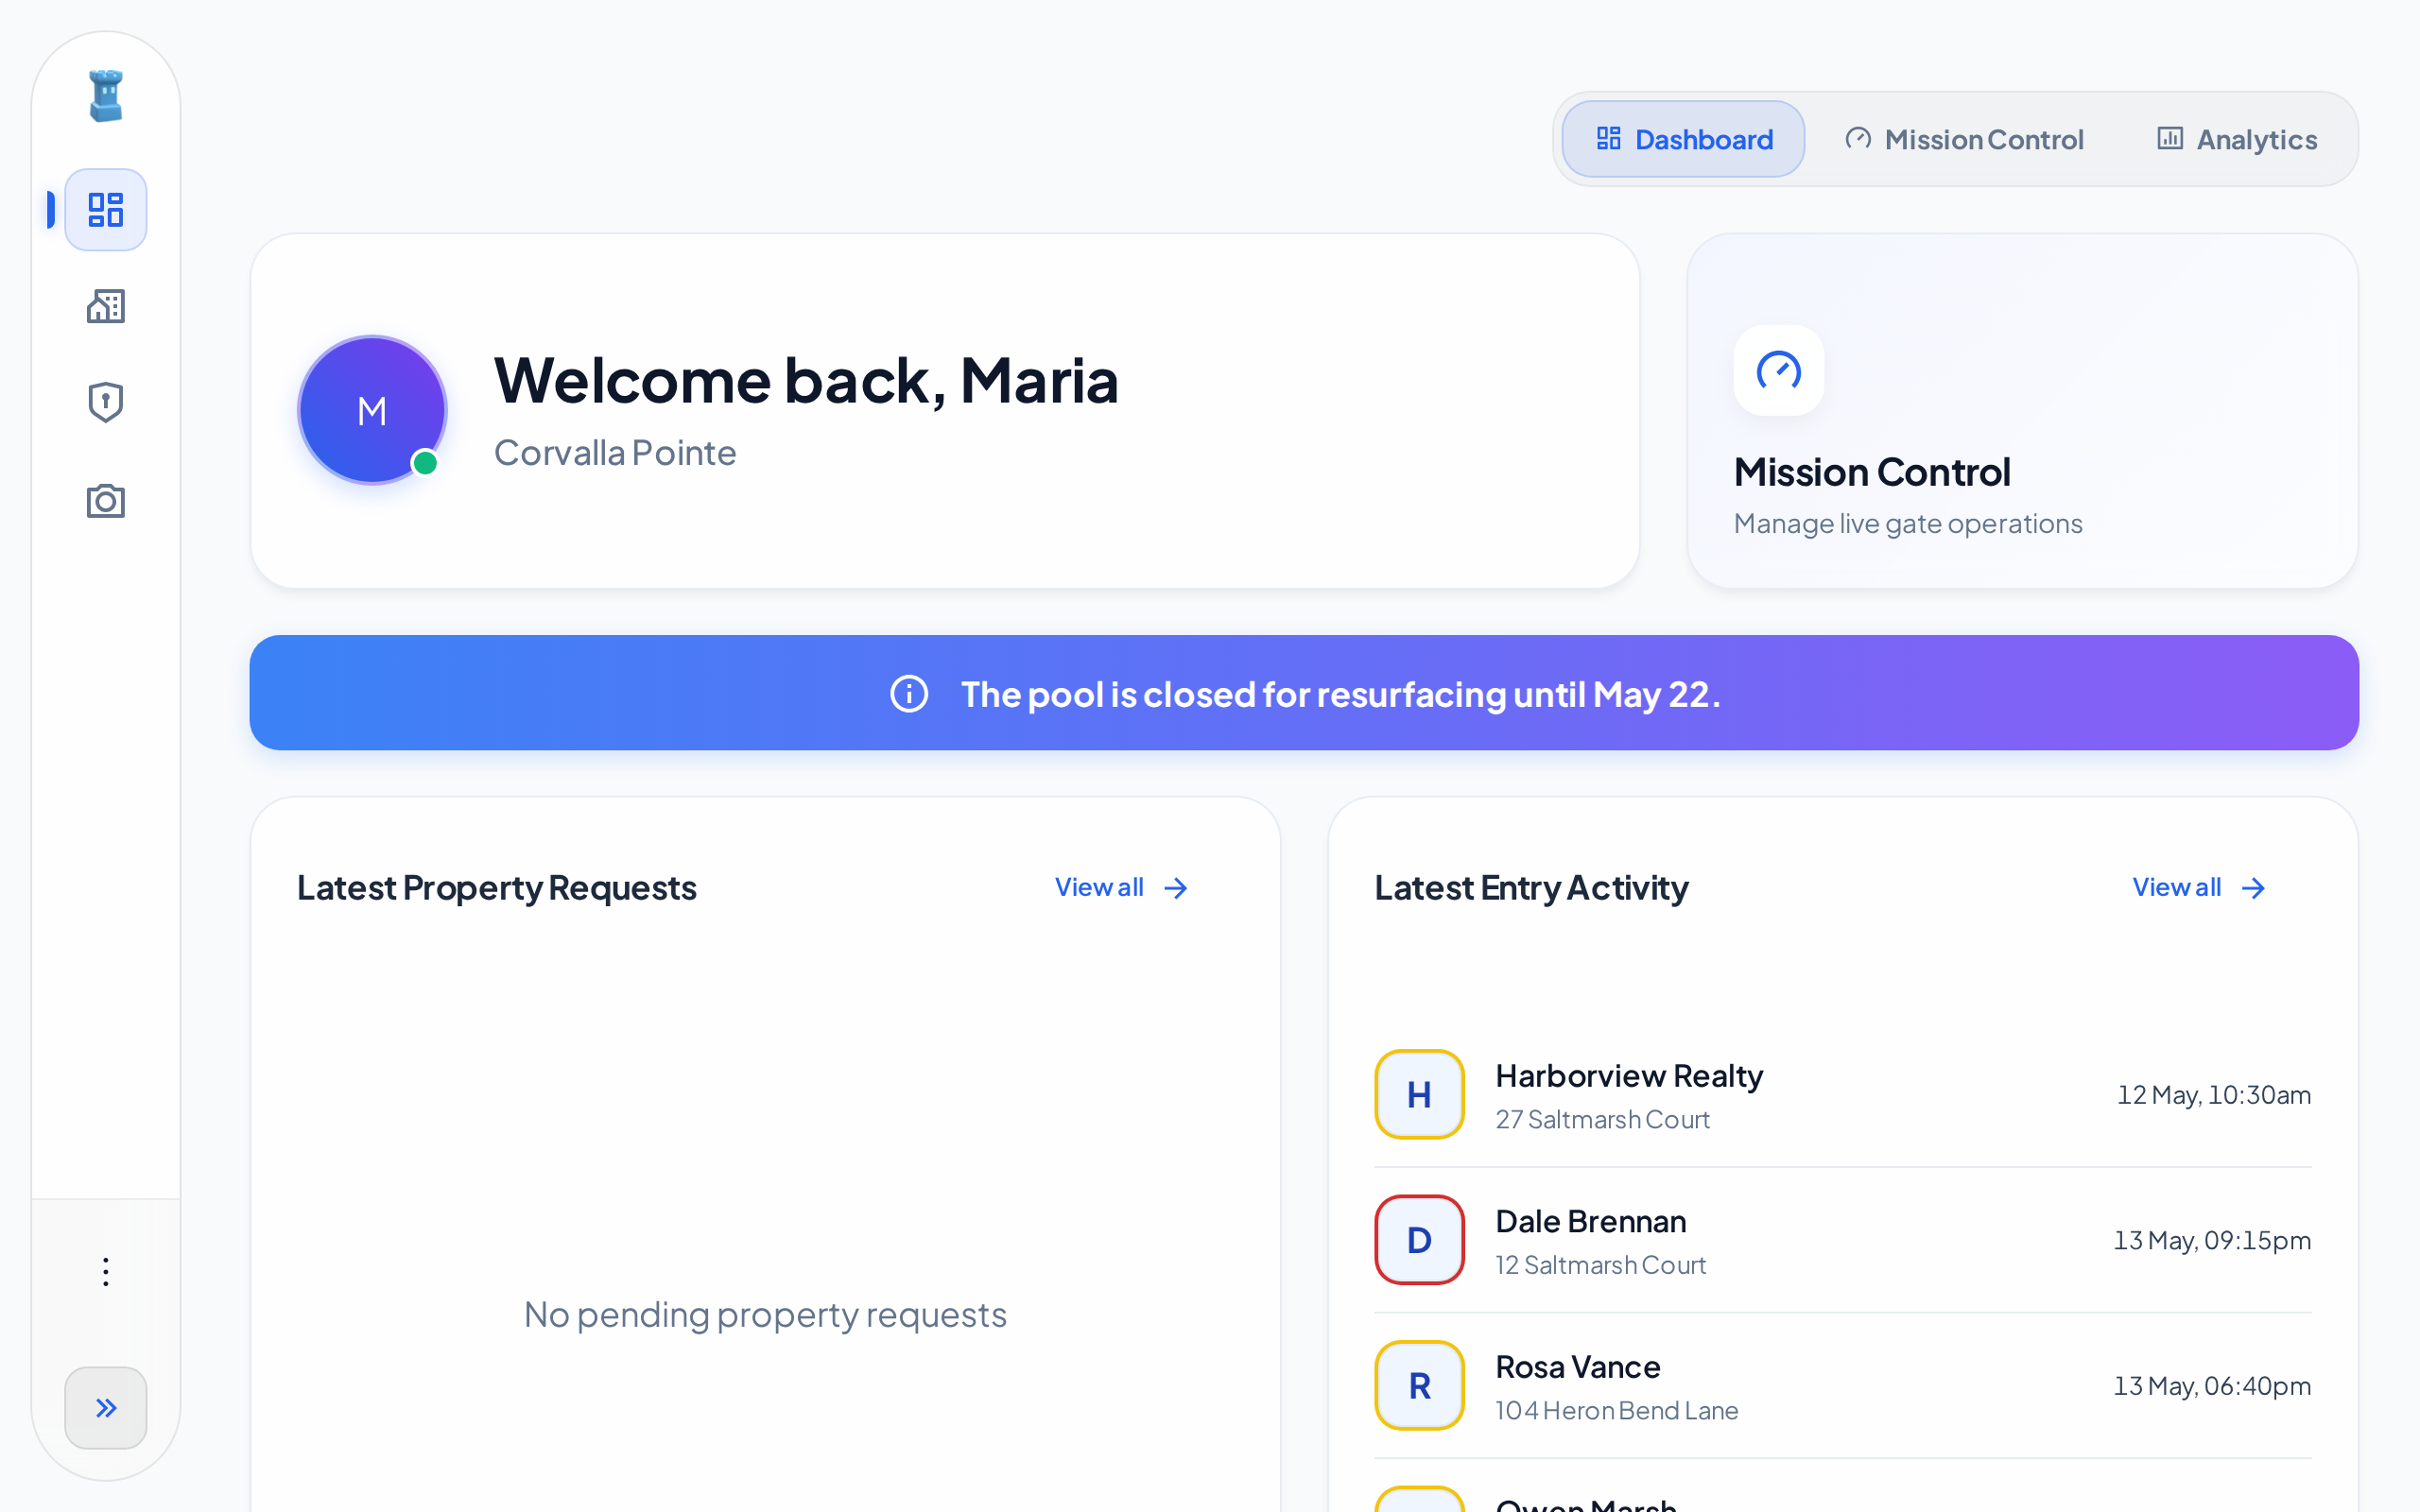Click the info icon in pool banner
2420x1512 pixels.
(909, 693)
